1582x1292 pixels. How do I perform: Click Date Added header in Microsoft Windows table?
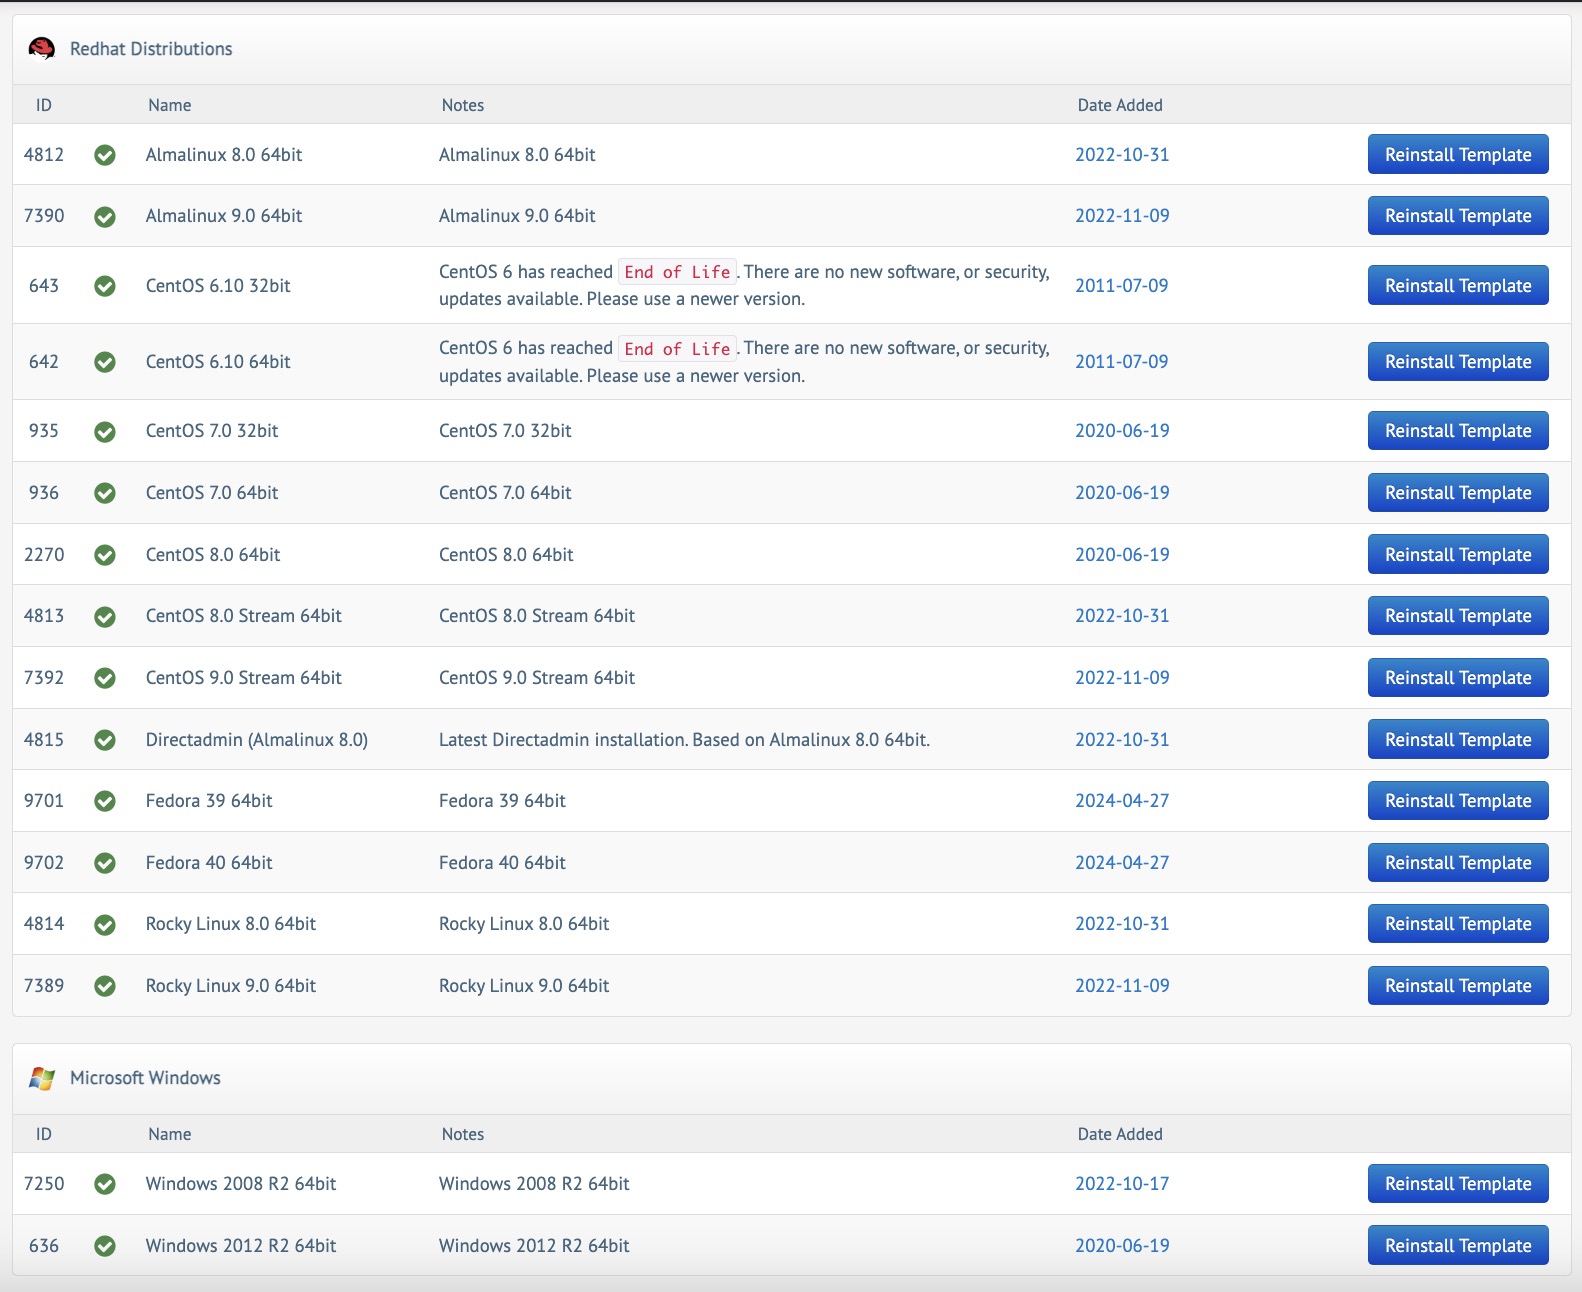pyautogui.click(x=1120, y=1134)
